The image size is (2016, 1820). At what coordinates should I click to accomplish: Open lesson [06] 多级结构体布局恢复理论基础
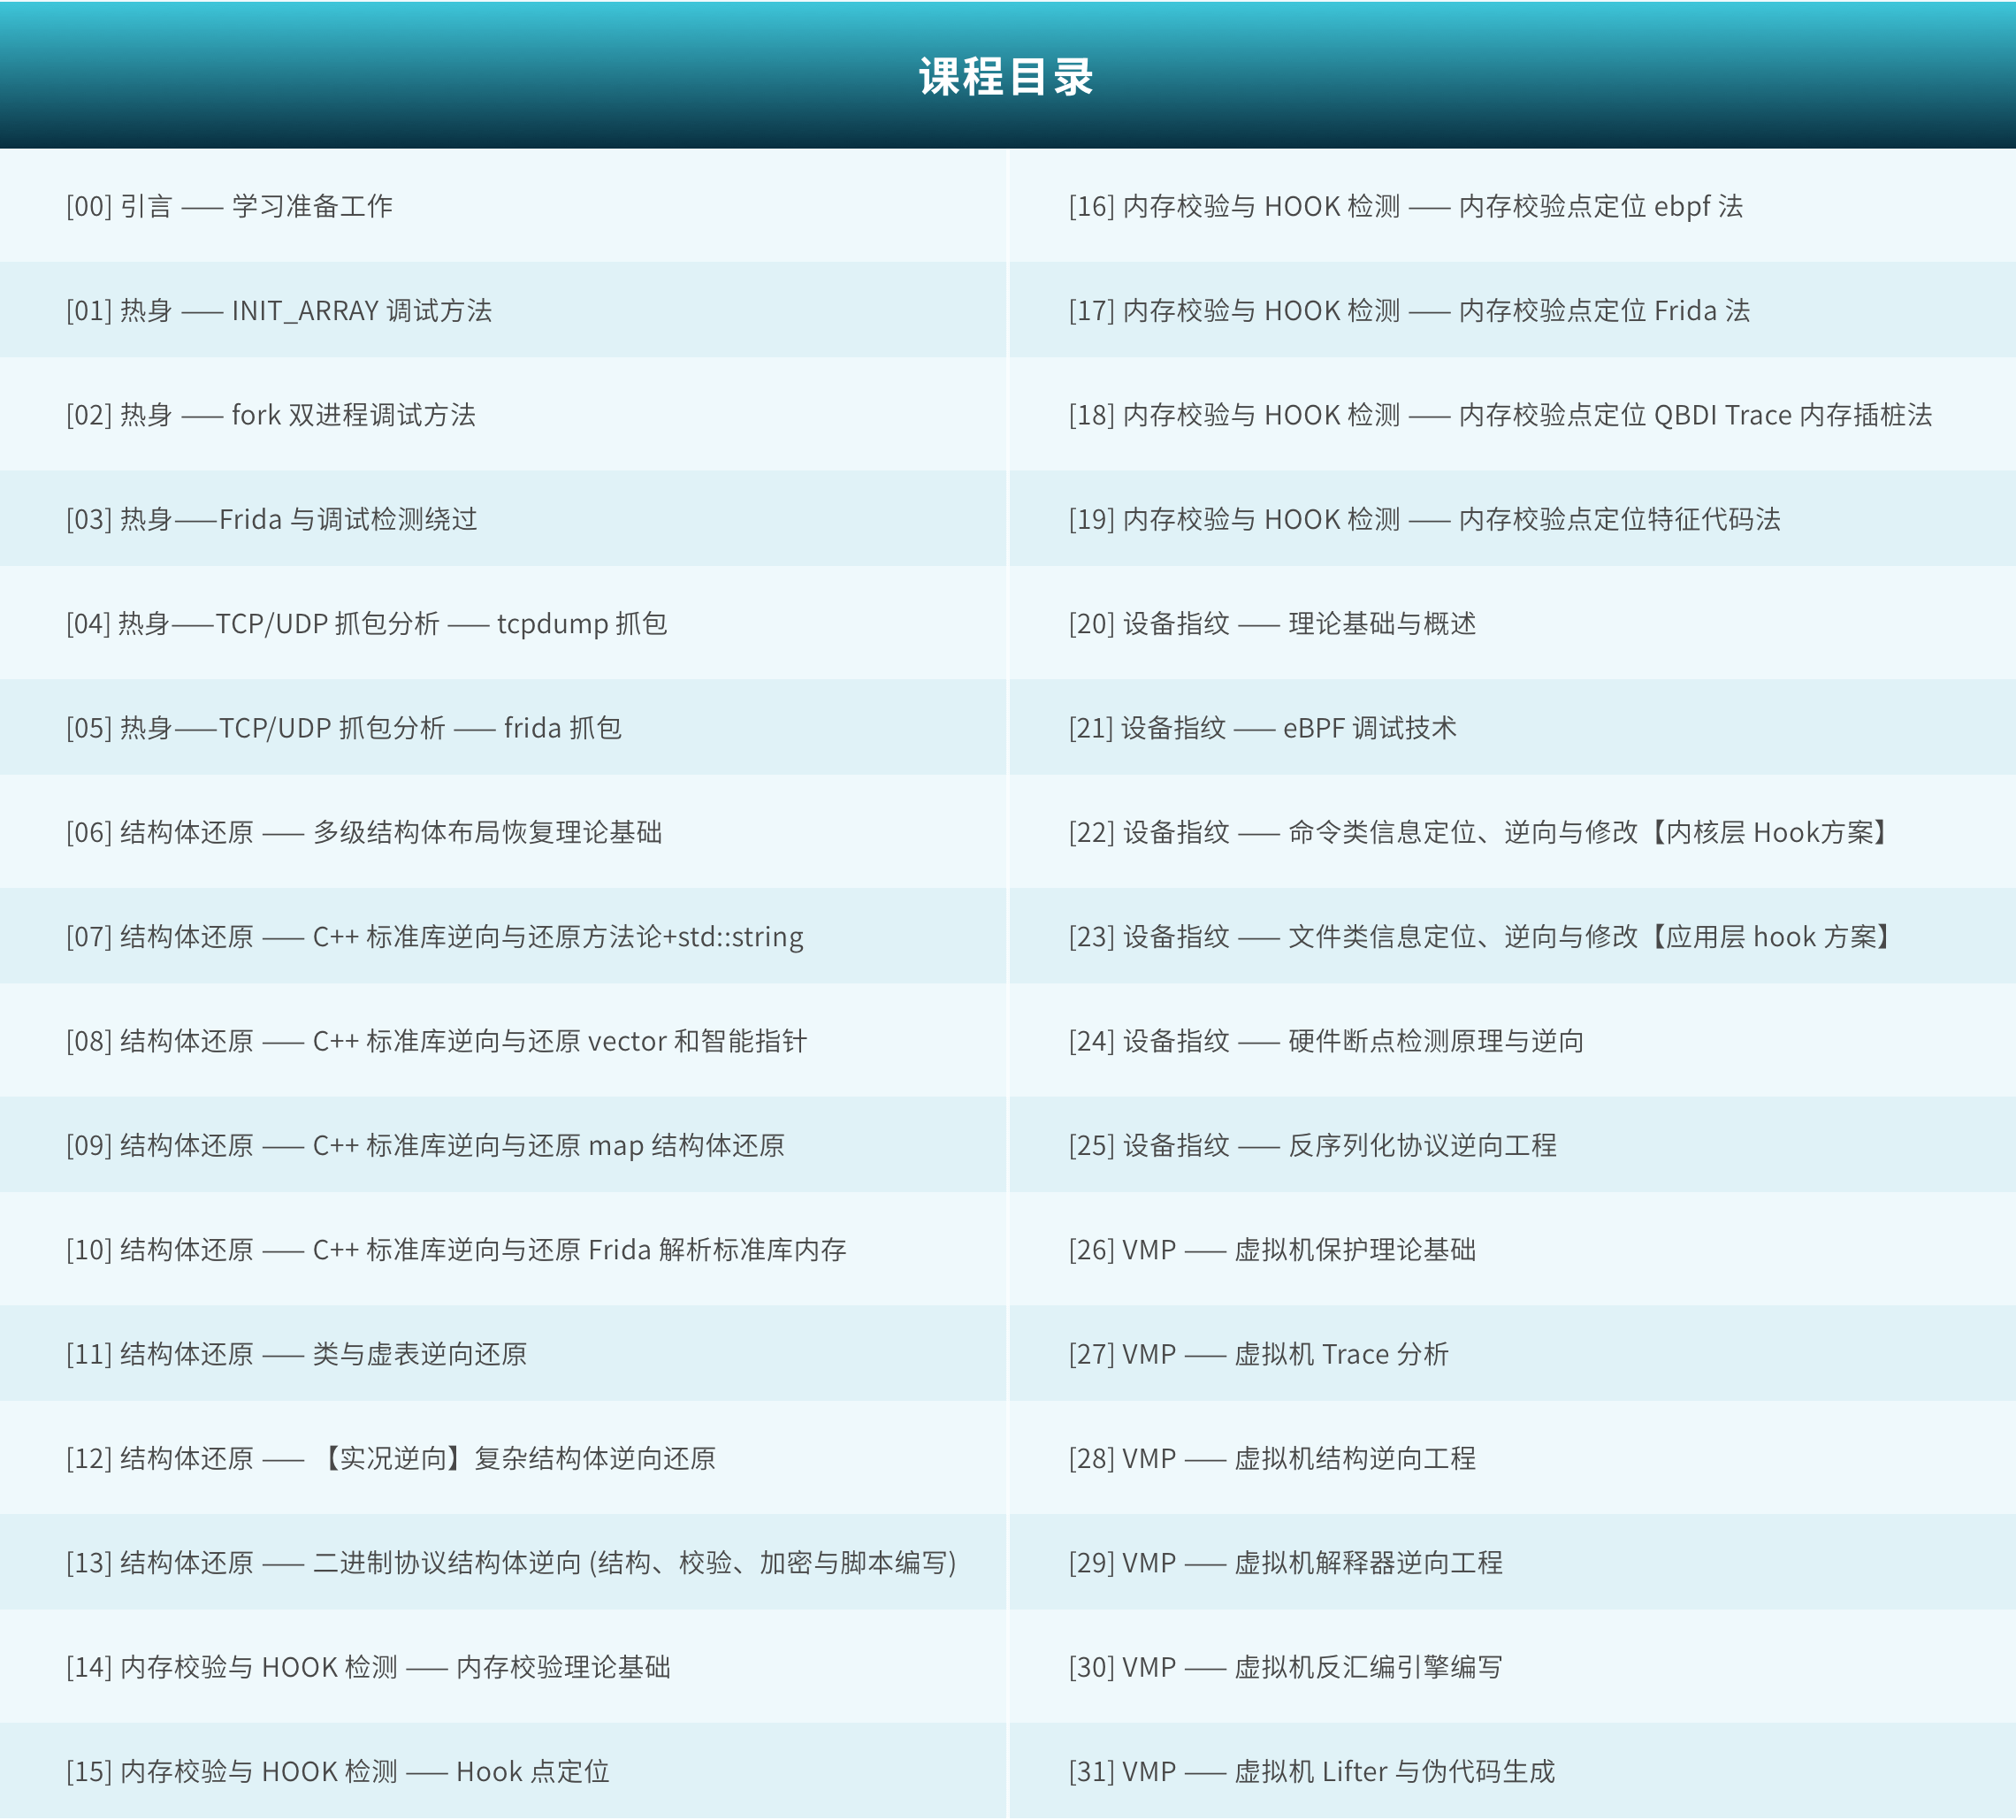click(364, 833)
